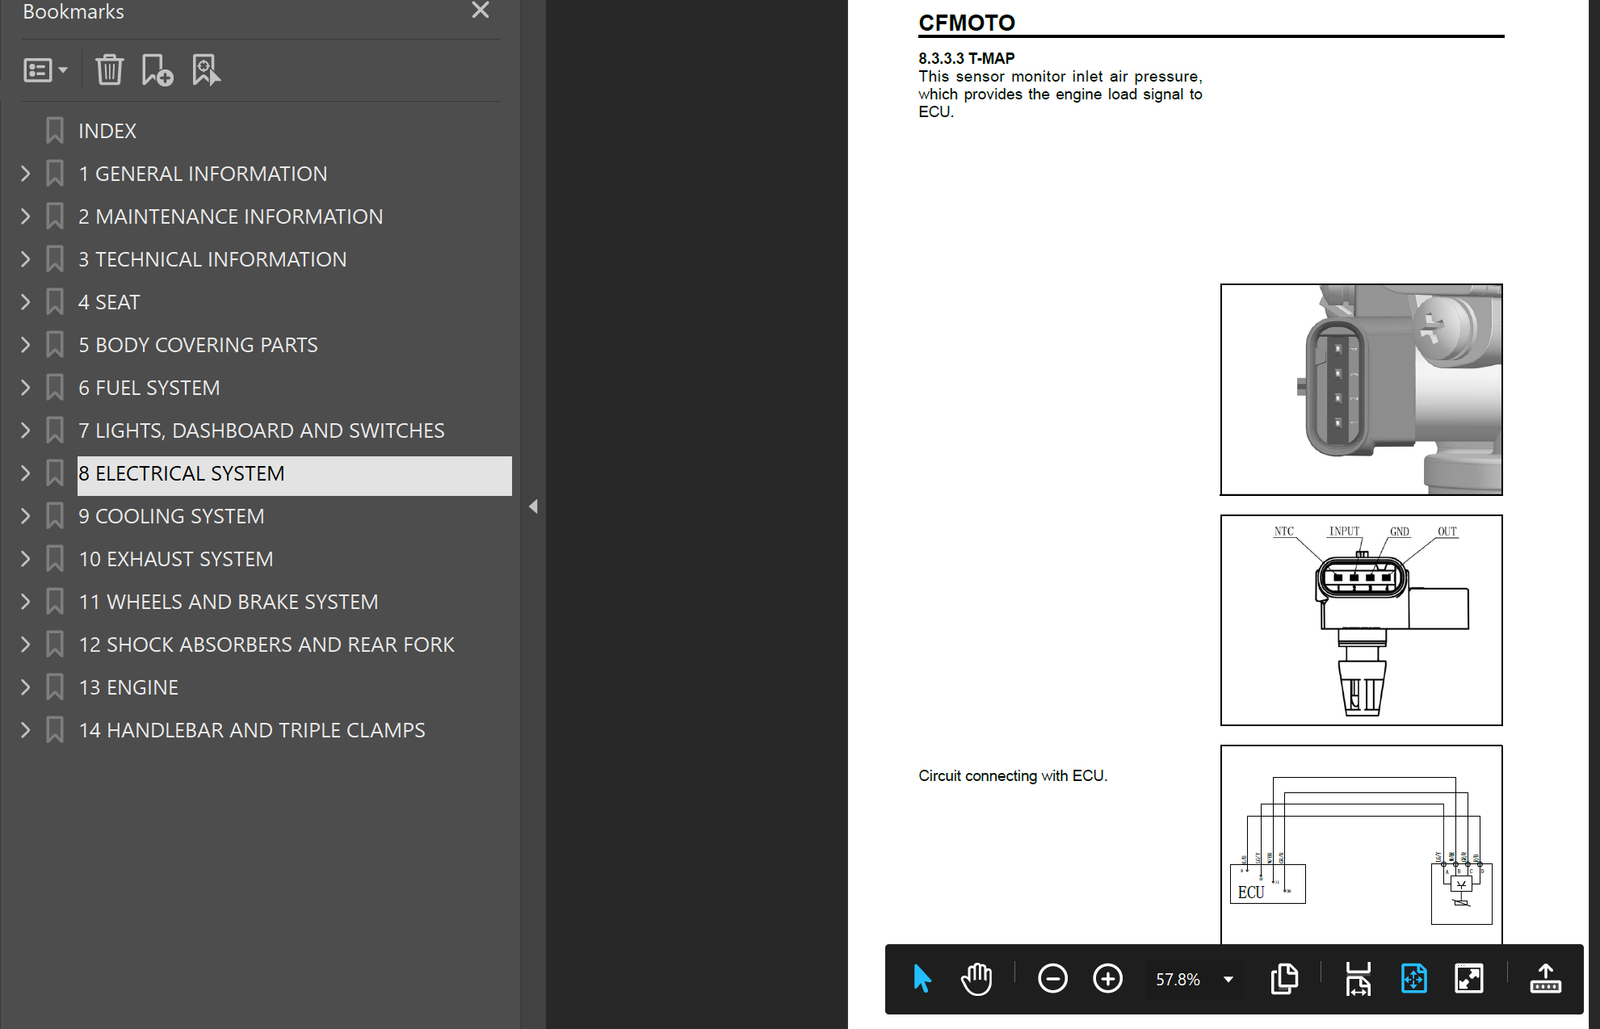Click the sensor pinout diagram
1600x1029 pixels.
point(1361,620)
